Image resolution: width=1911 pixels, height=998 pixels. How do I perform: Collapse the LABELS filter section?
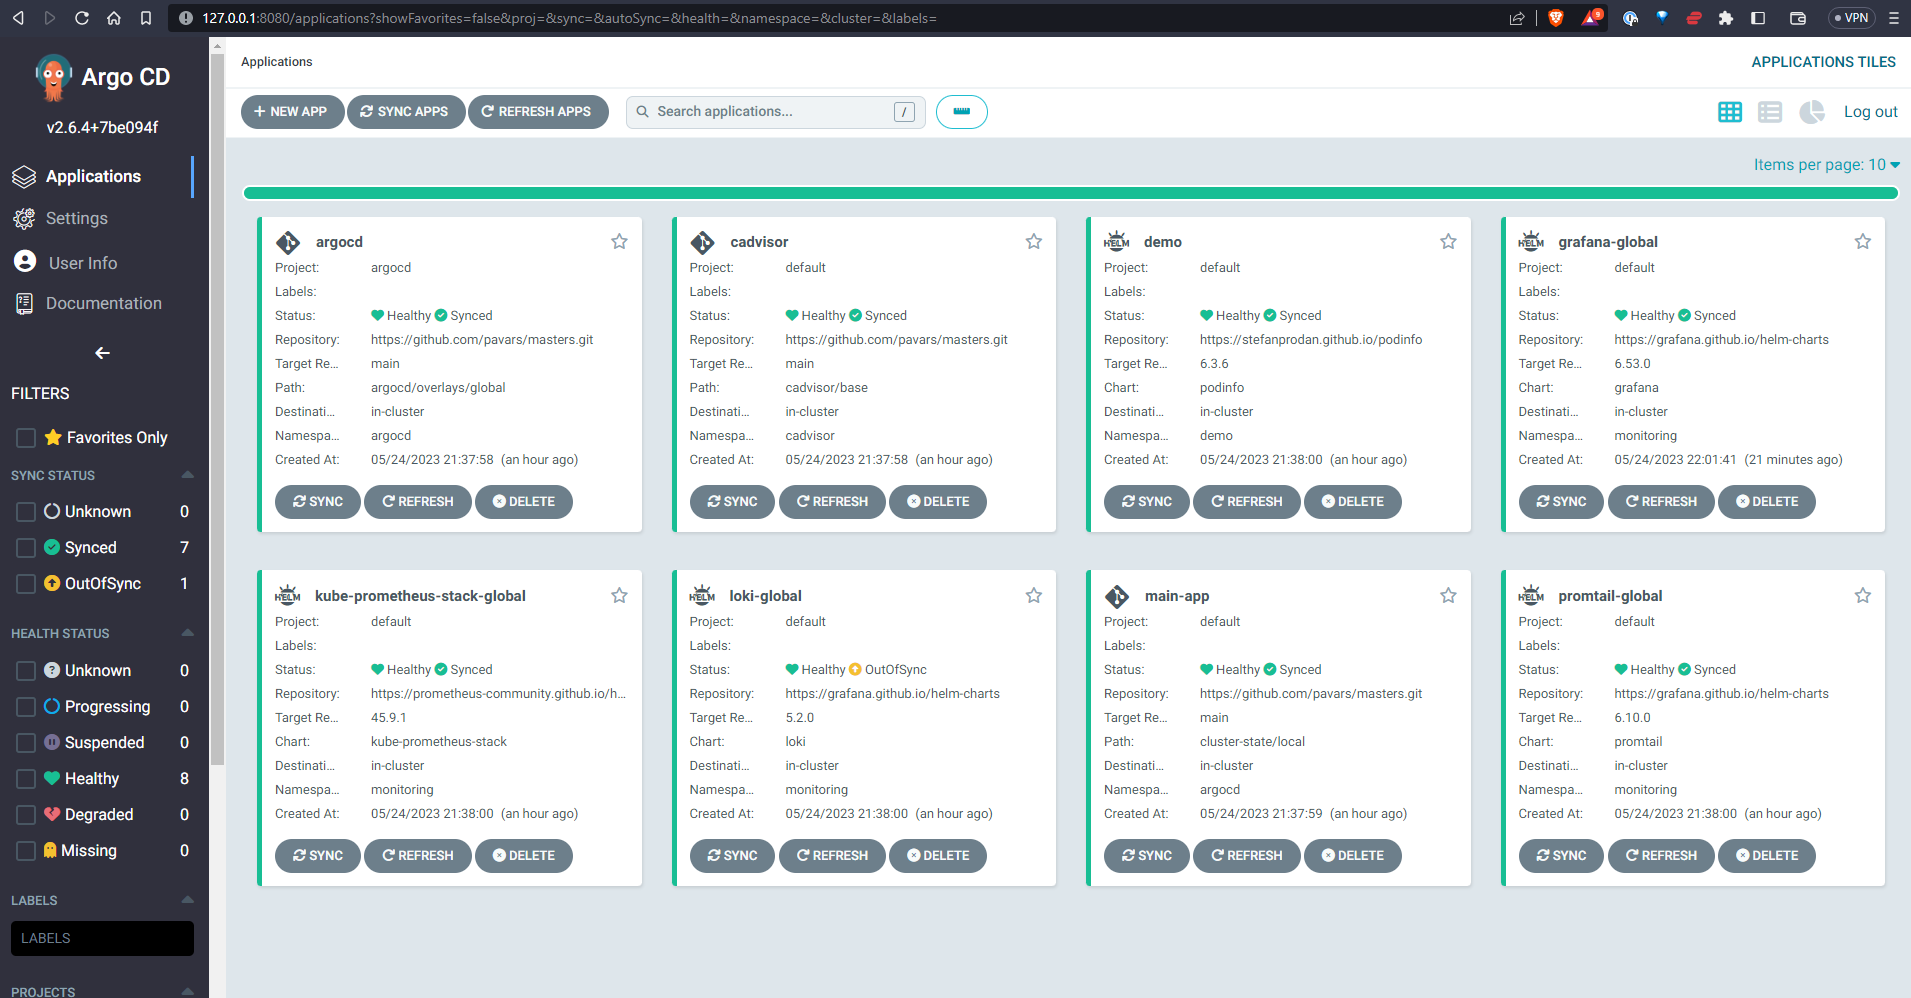[x=187, y=900]
